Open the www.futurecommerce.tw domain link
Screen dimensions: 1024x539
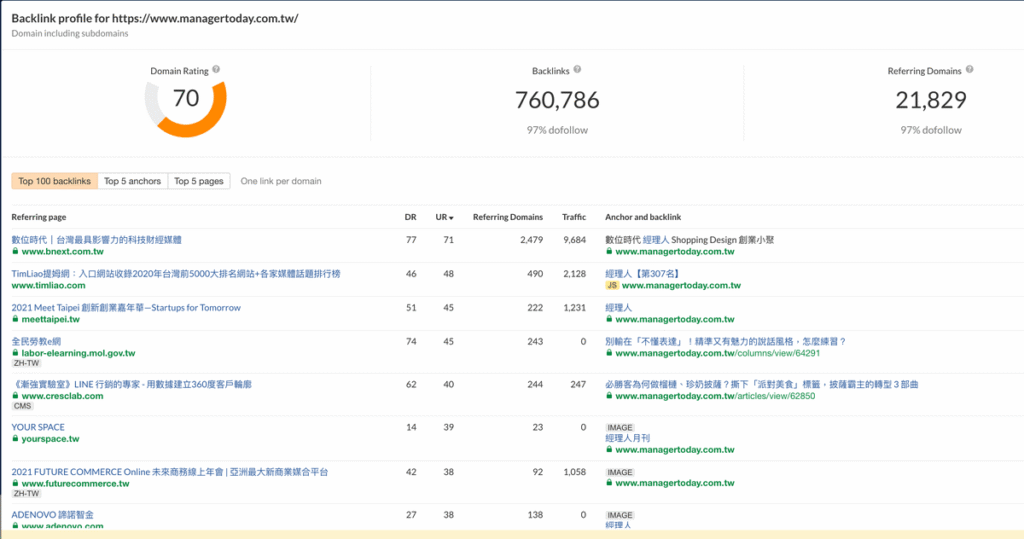pyautogui.click(x=76, y=483)
